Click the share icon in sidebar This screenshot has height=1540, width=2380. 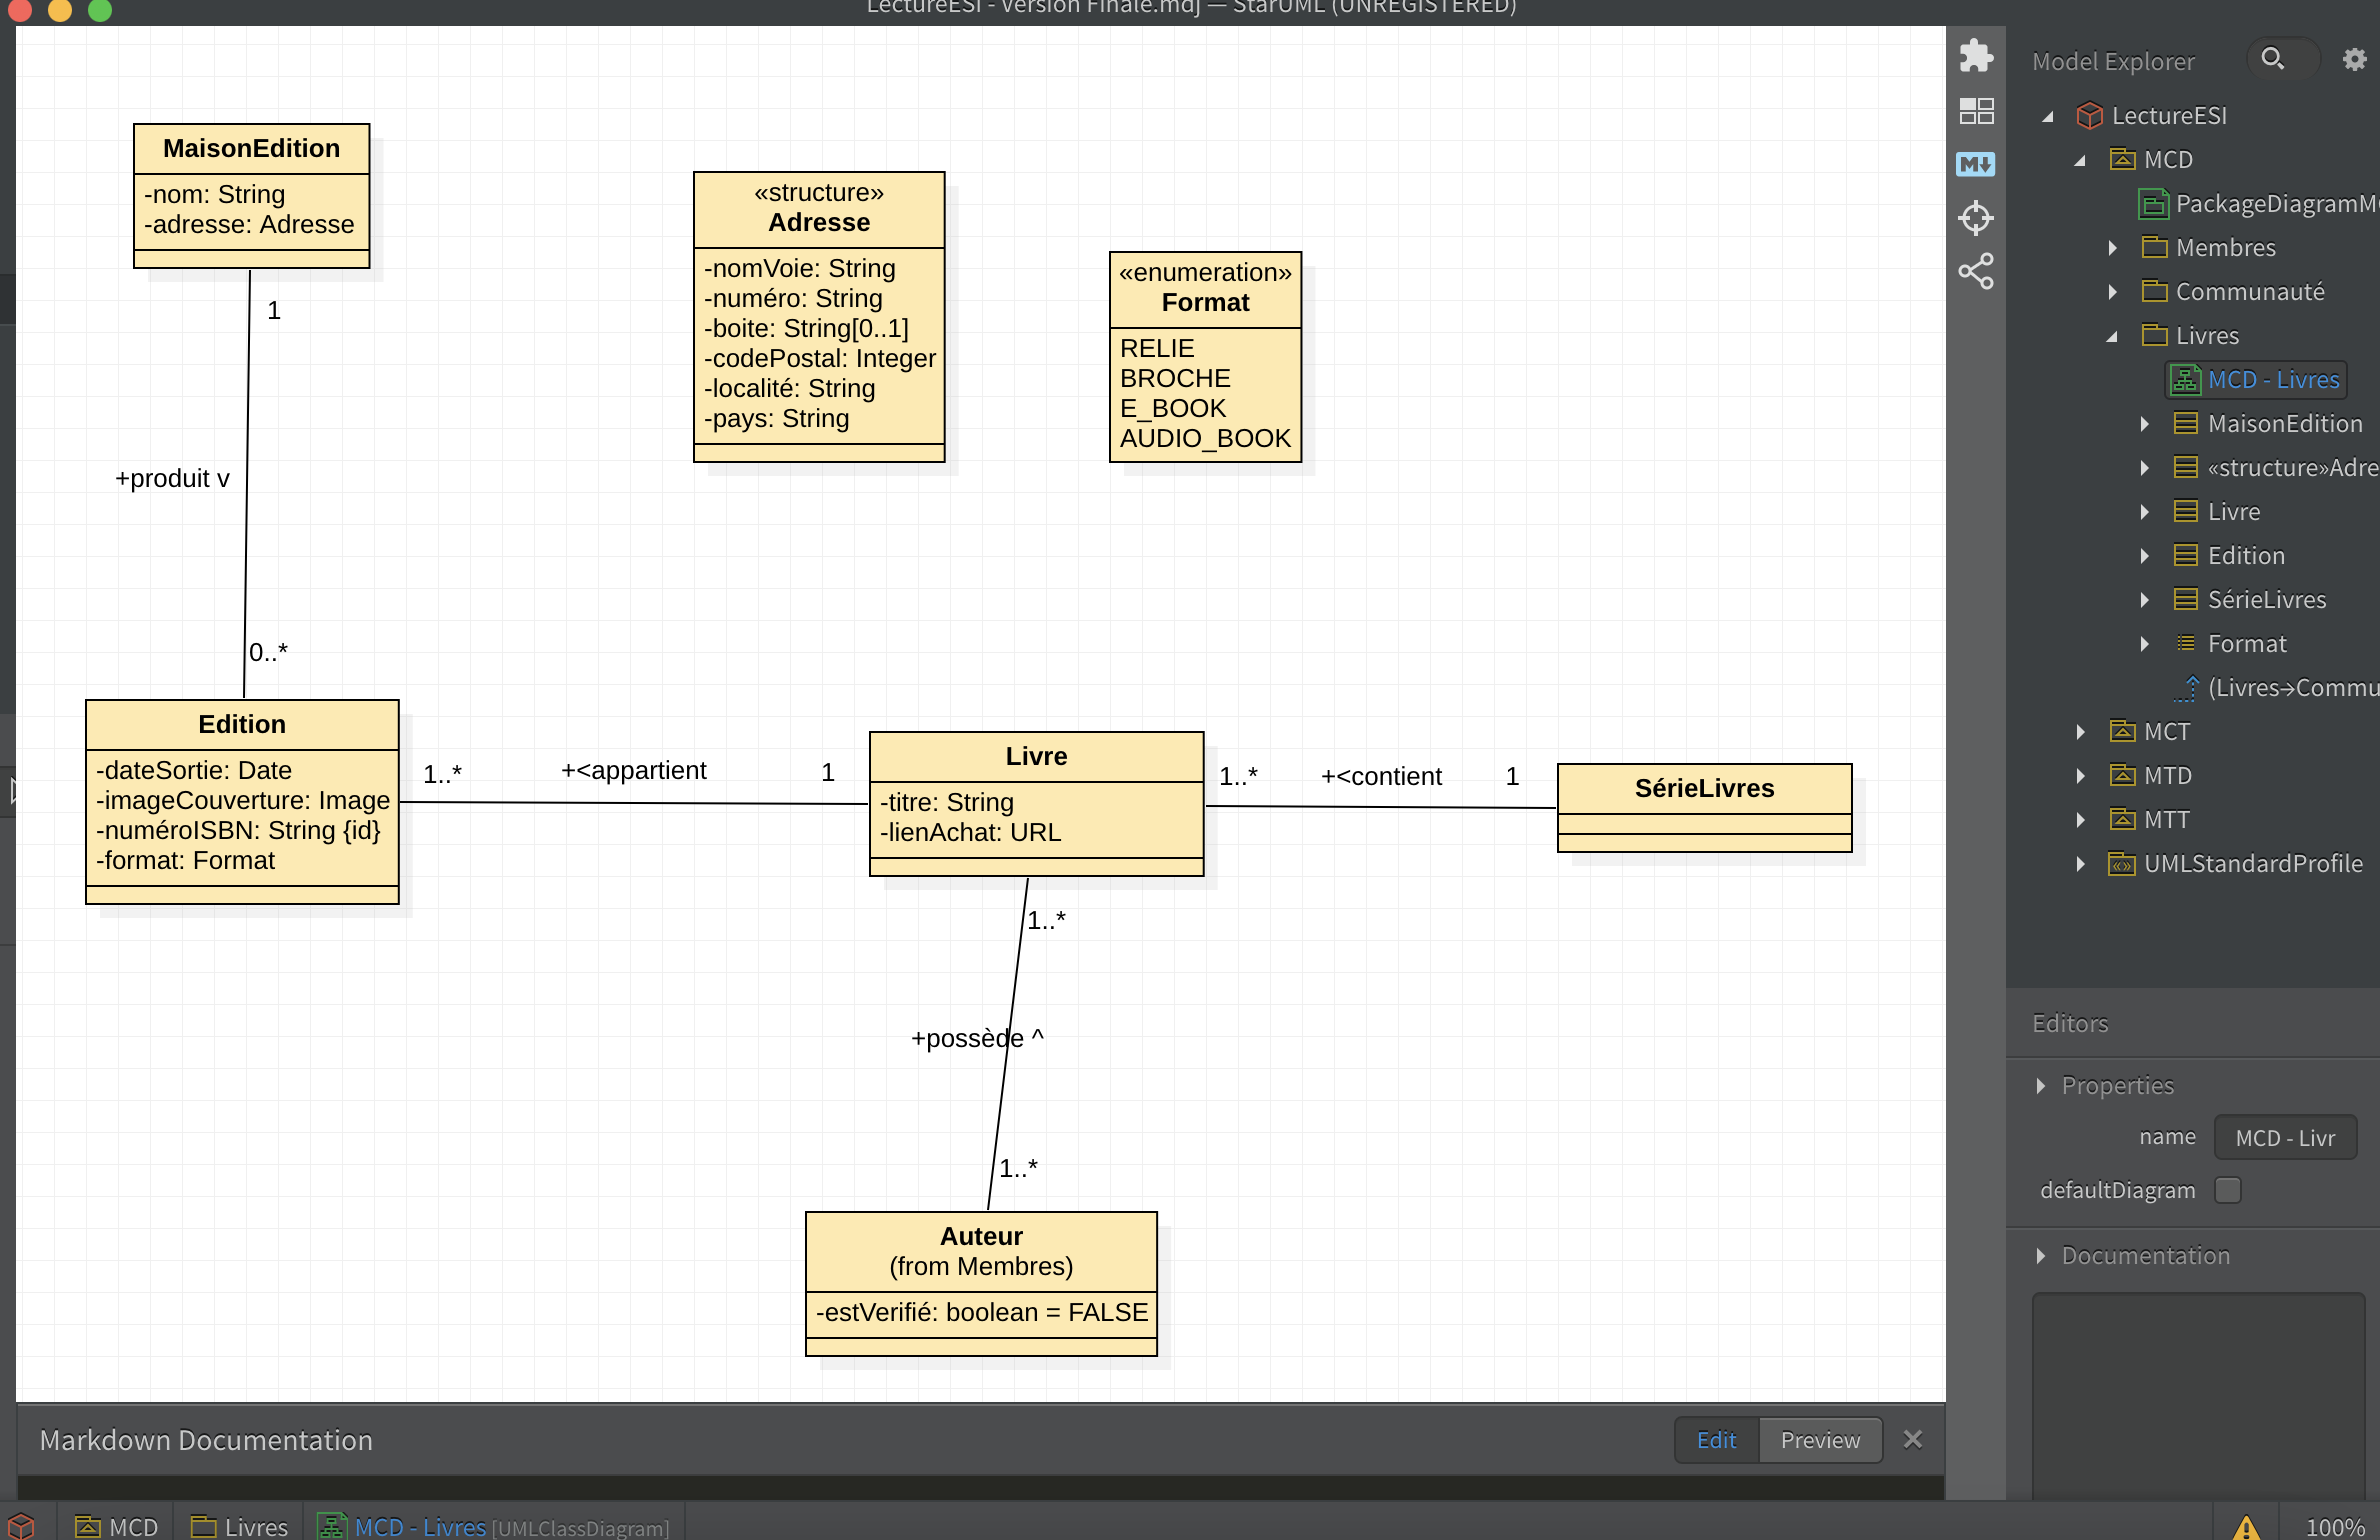click(x=1976, y=272)
